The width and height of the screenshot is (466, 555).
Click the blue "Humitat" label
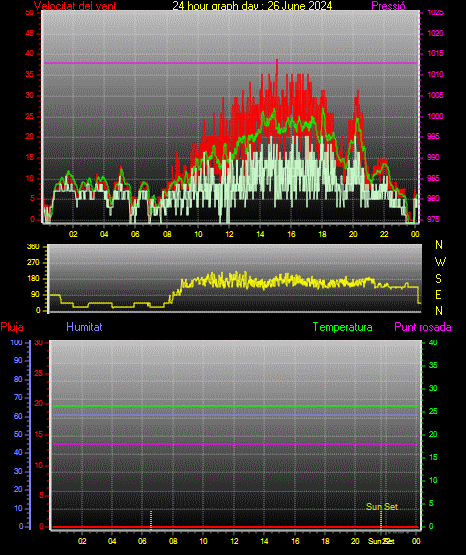pos(84,327)
